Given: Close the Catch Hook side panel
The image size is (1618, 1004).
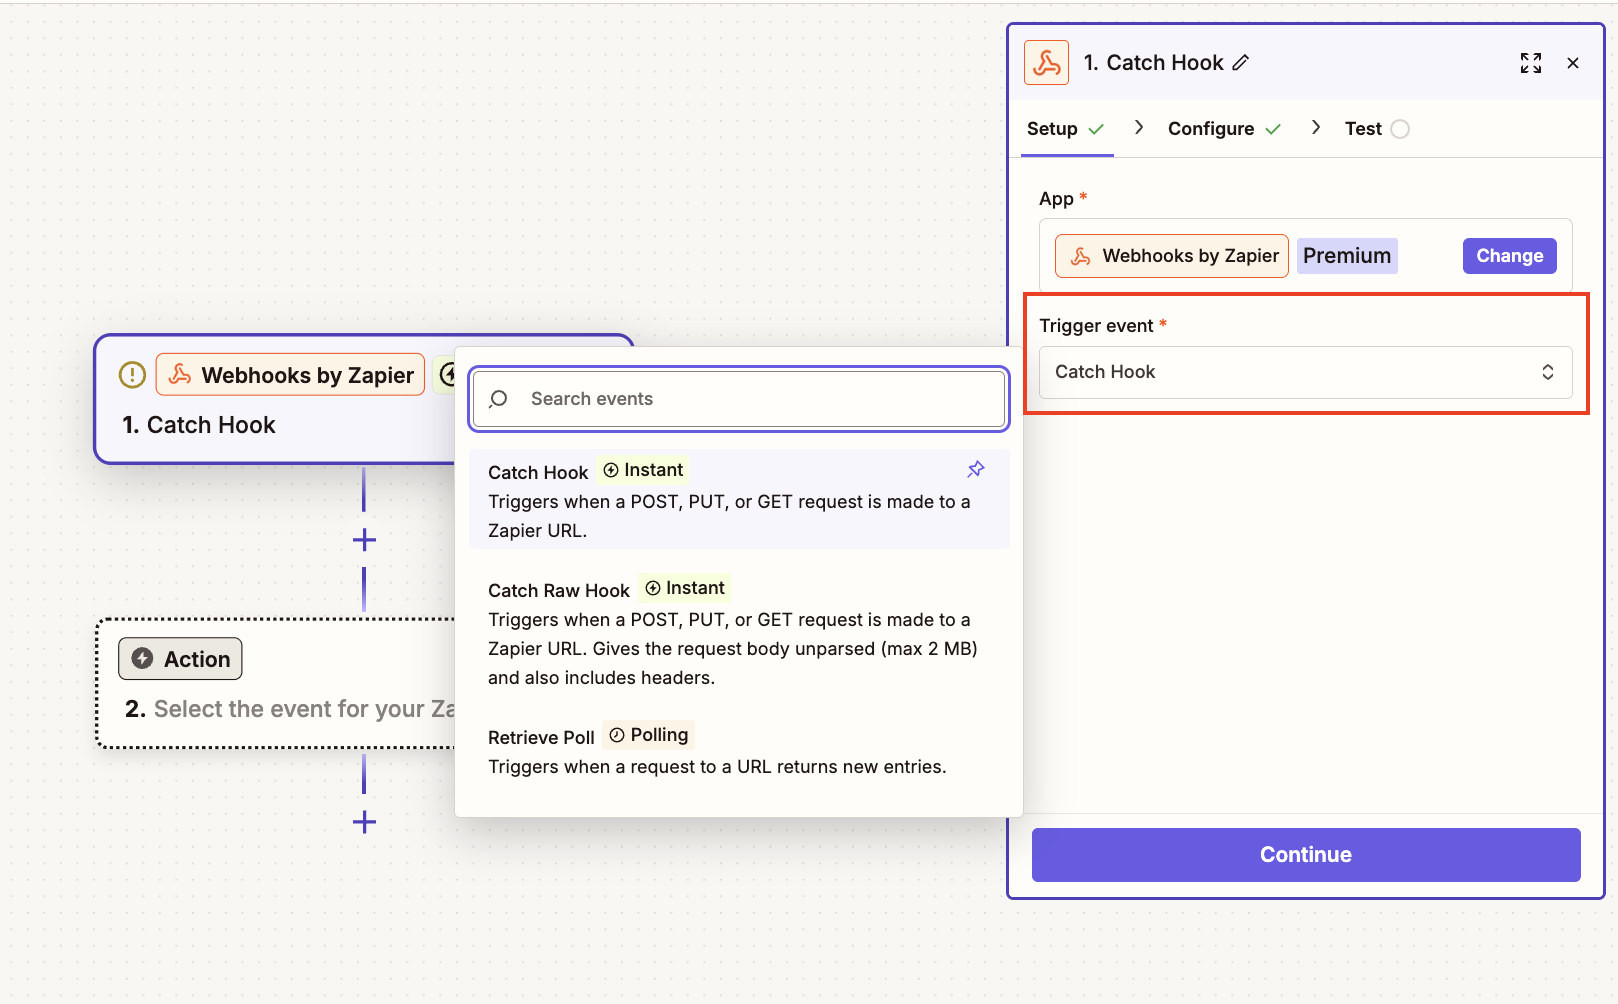Looking at the screenshot, I should pos(1573,63).
